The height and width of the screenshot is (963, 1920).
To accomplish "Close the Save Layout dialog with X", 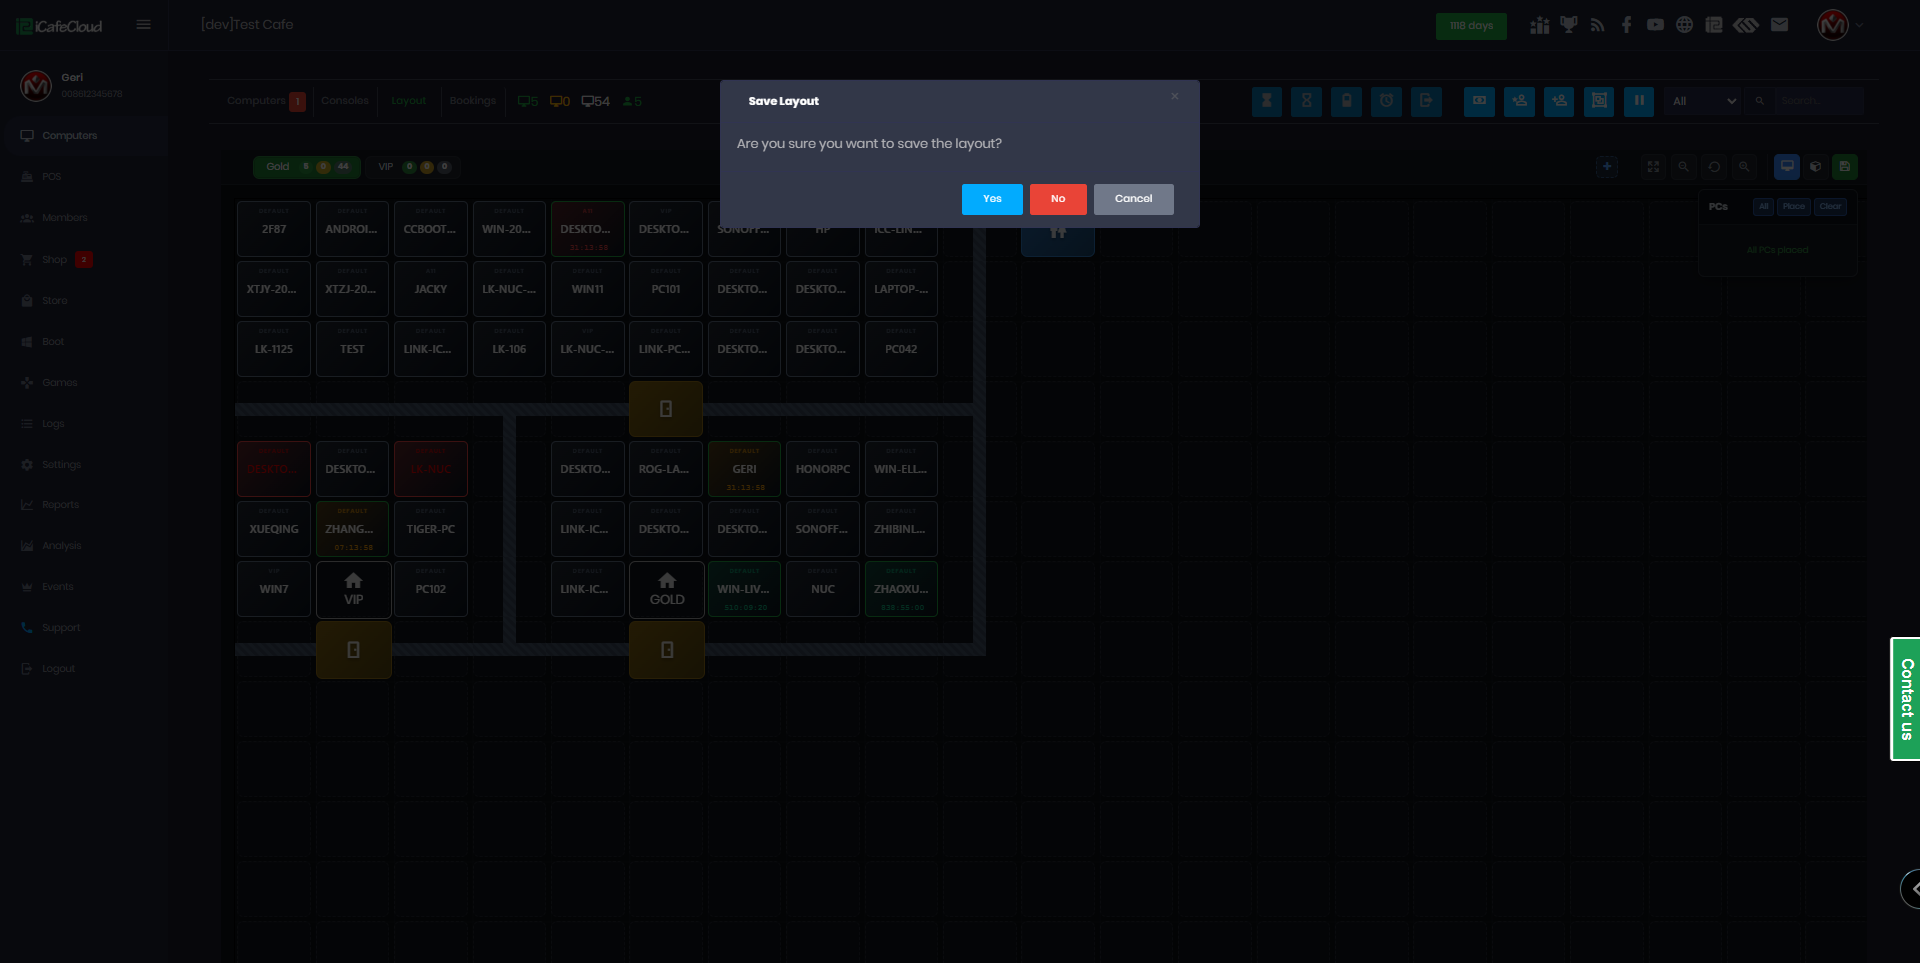I will (x=1174, y=97).
